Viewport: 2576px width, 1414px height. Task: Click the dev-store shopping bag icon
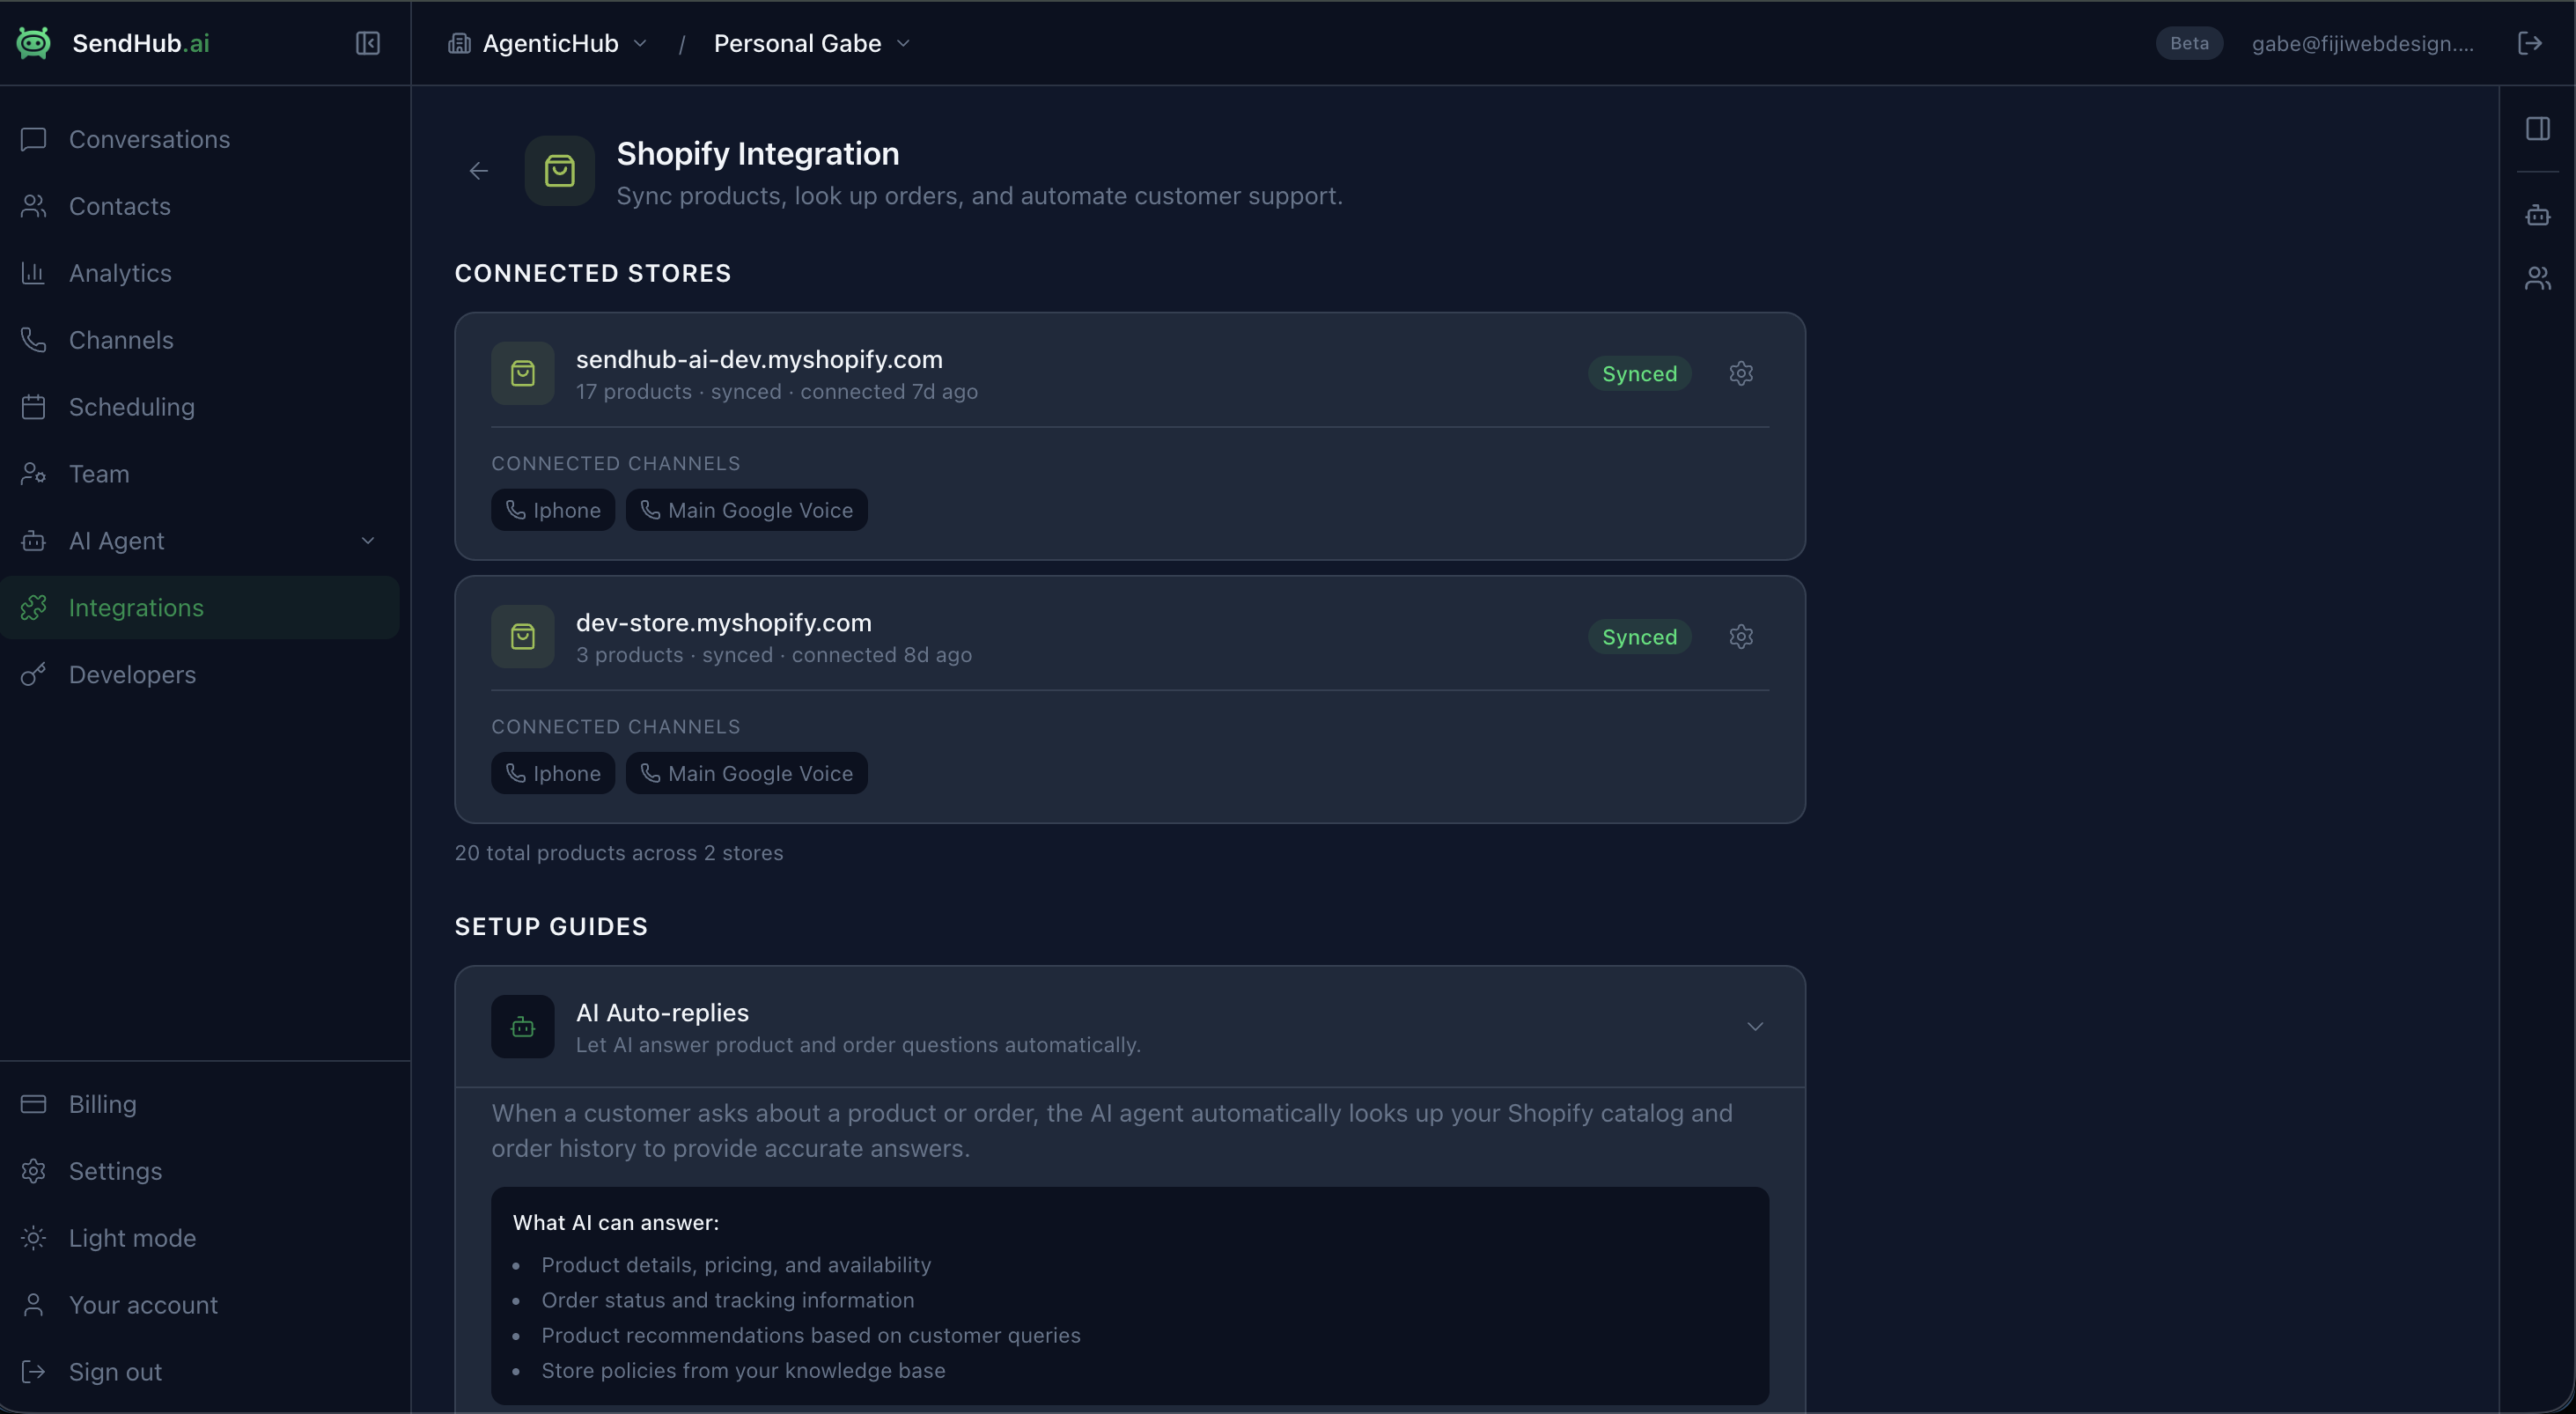coord(523,636)
